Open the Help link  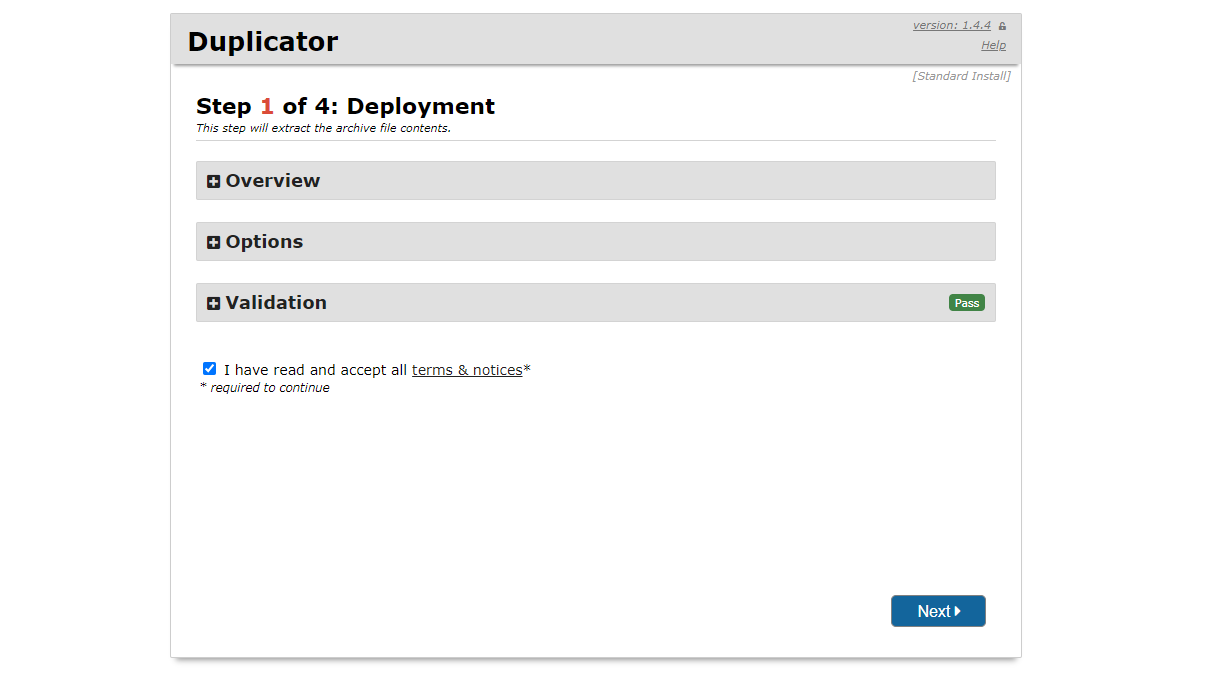coord(993,45)
